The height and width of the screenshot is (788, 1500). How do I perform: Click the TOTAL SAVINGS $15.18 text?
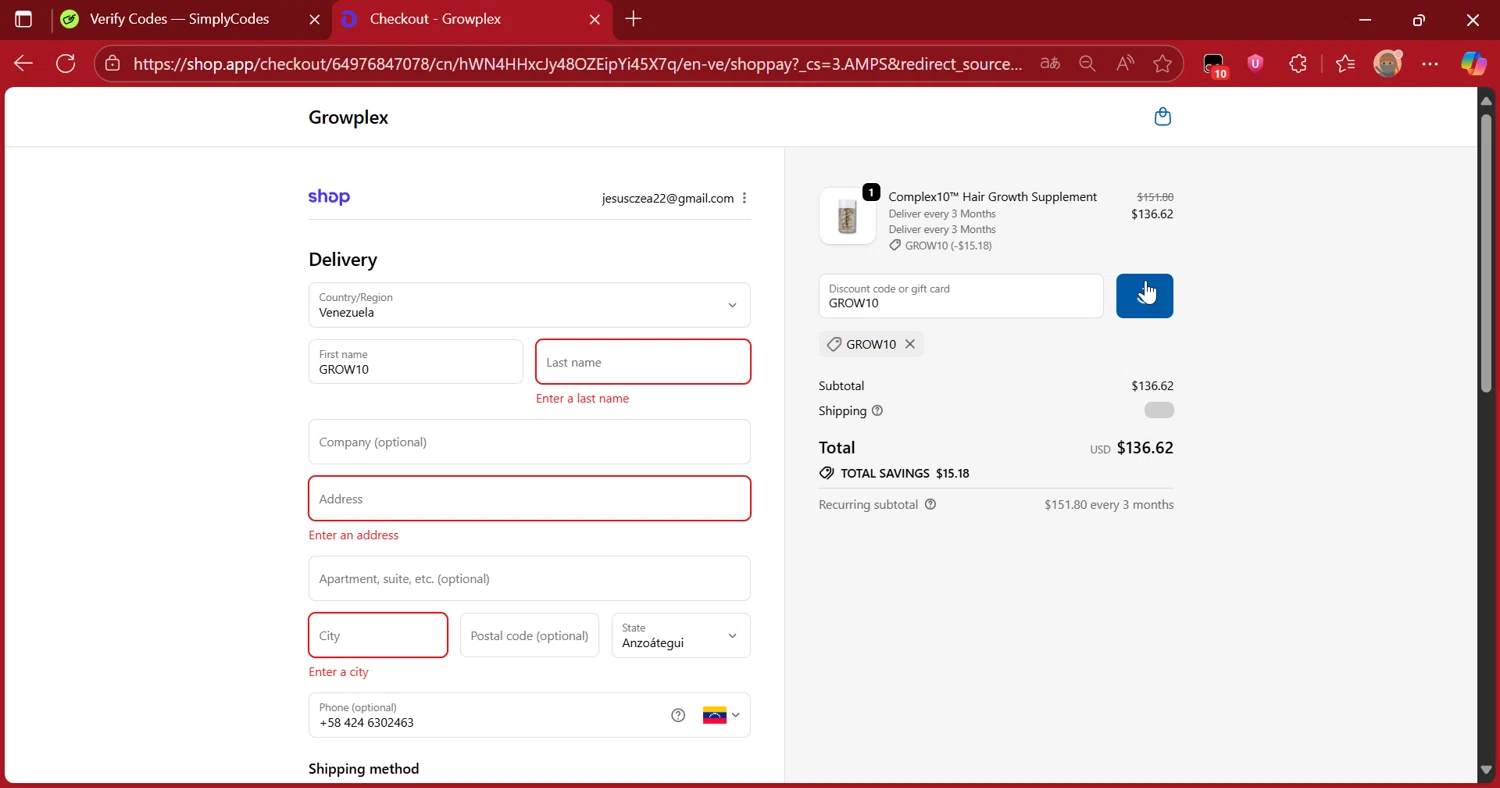pos(904,473)
